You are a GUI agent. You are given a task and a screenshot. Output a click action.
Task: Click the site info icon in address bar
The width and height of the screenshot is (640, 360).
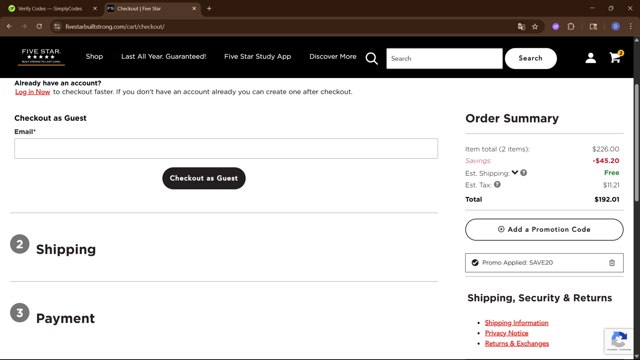[x=57, y=27]
